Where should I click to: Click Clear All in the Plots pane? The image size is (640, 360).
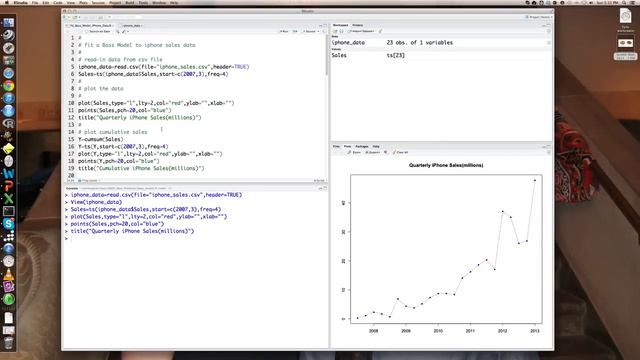(400, 152)
